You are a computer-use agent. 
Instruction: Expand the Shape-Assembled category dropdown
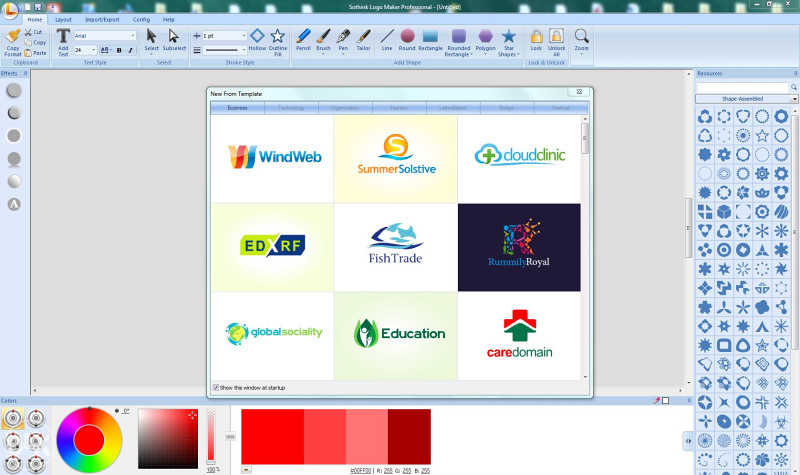click(794, 99)
